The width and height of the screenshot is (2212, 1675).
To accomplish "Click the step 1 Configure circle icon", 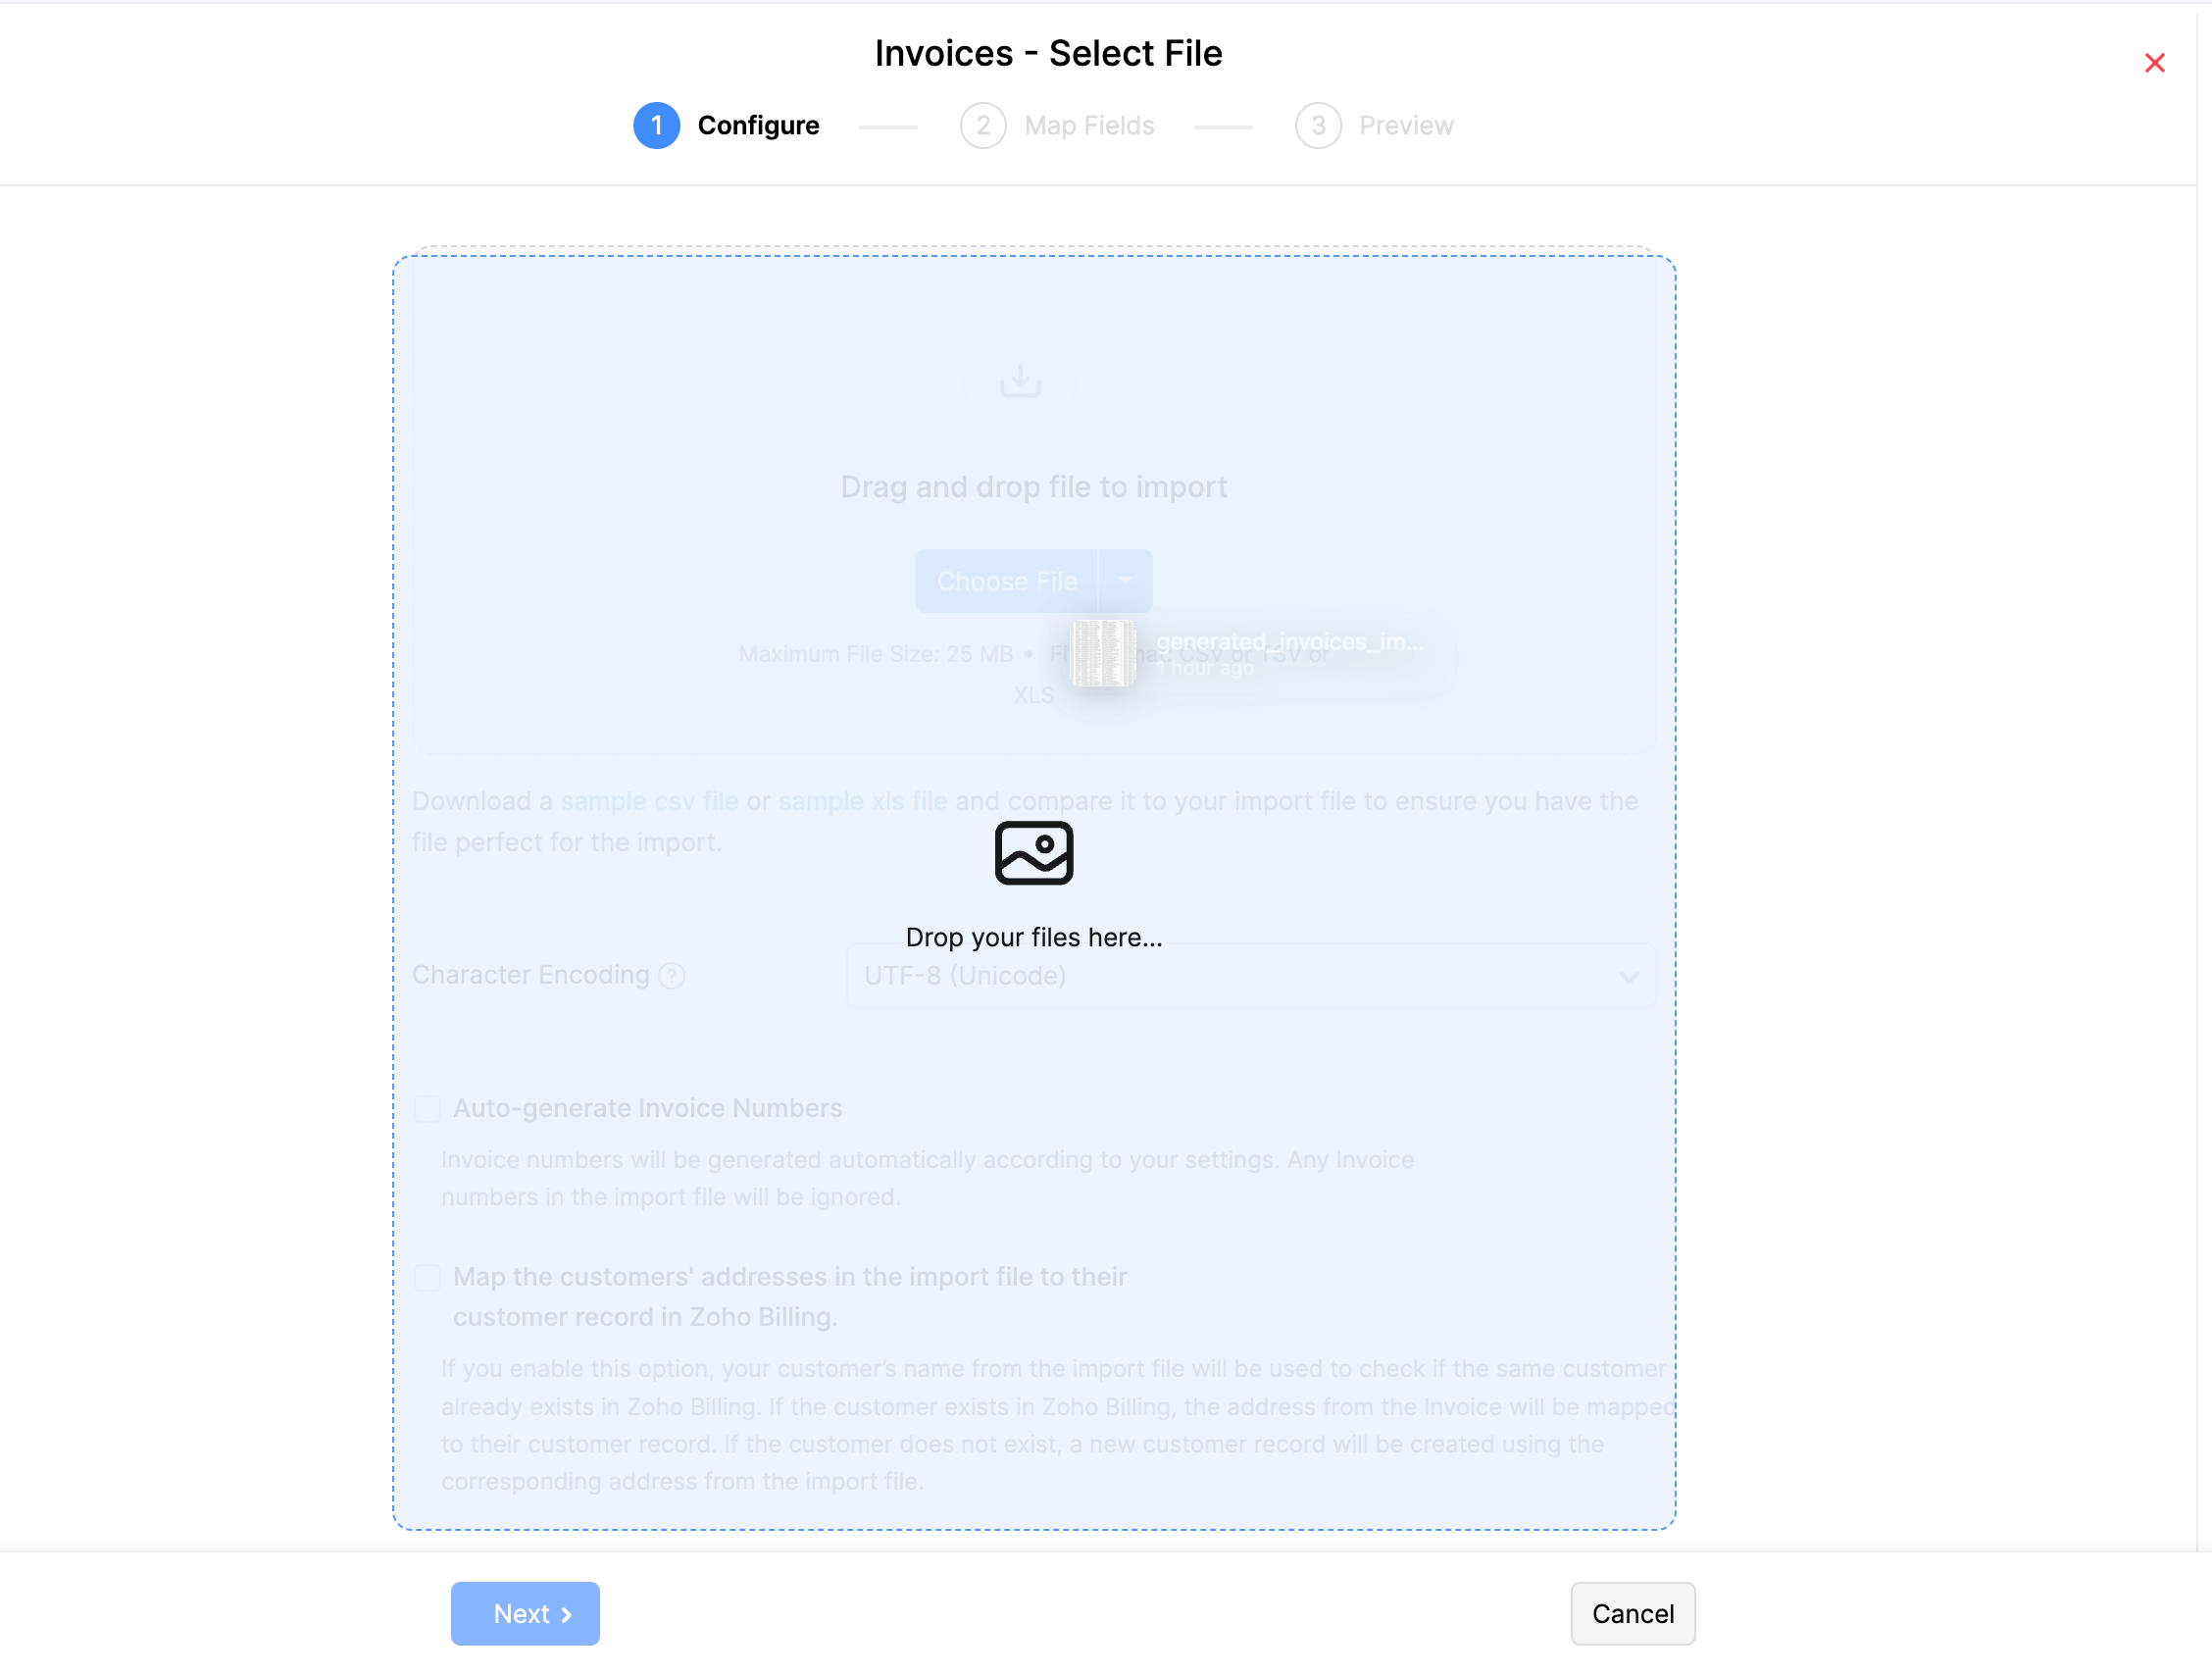I will [657, 125].
